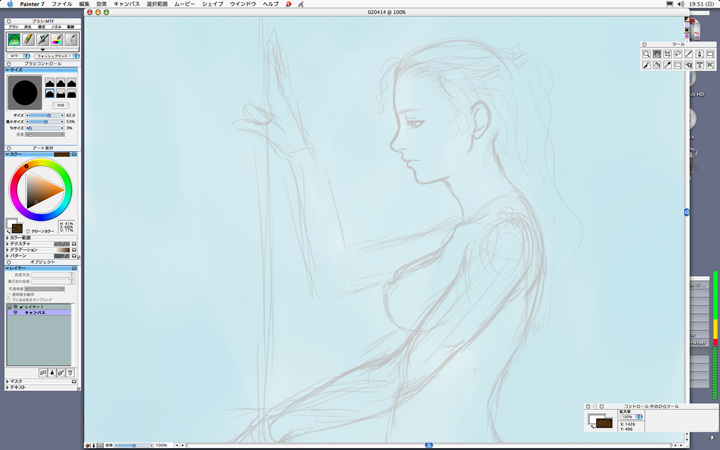Viewport: 720px width, 450px height.
Task: Enable 透明度を維持 checkbox in layers
Action: 10,294
